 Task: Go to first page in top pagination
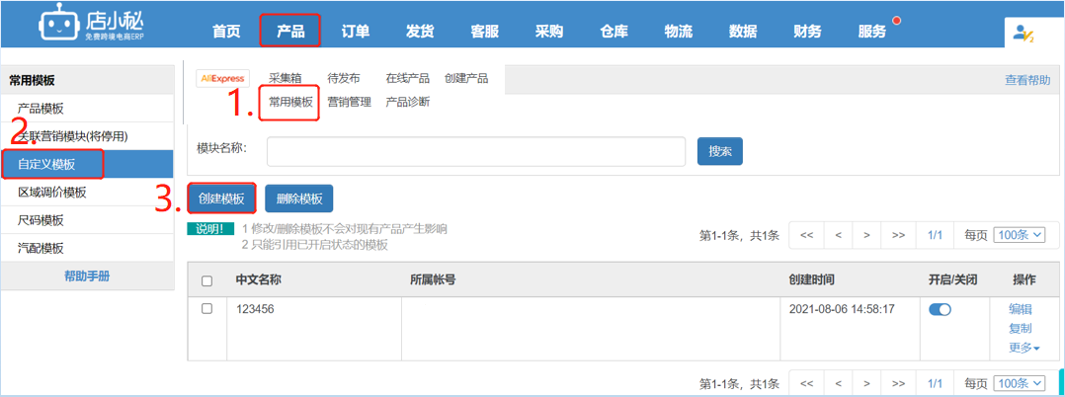click(806, 235)
